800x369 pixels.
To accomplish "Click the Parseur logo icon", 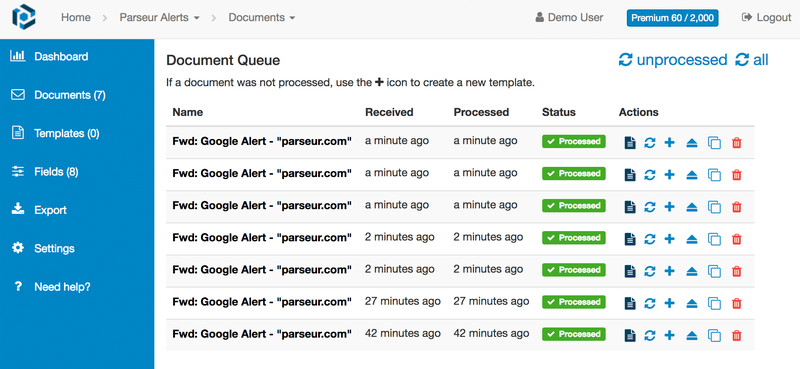I will pos(24,17).
